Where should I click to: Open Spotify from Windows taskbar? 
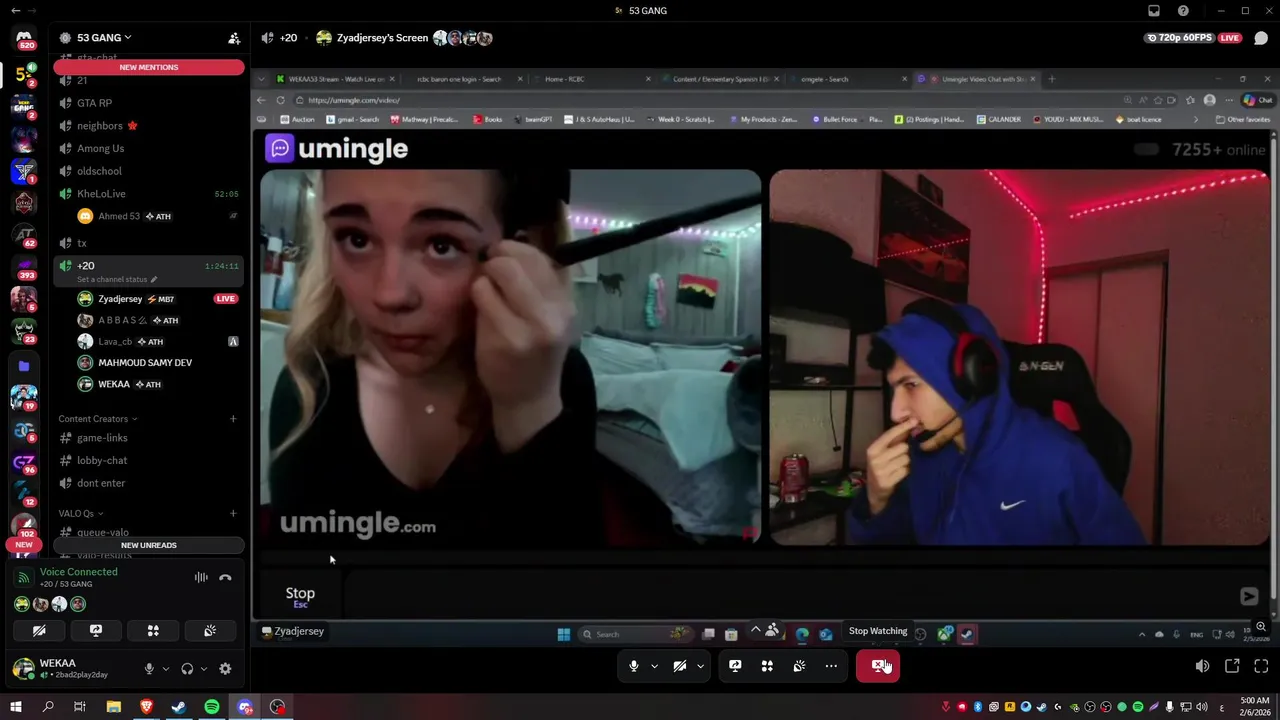point(212,707)
